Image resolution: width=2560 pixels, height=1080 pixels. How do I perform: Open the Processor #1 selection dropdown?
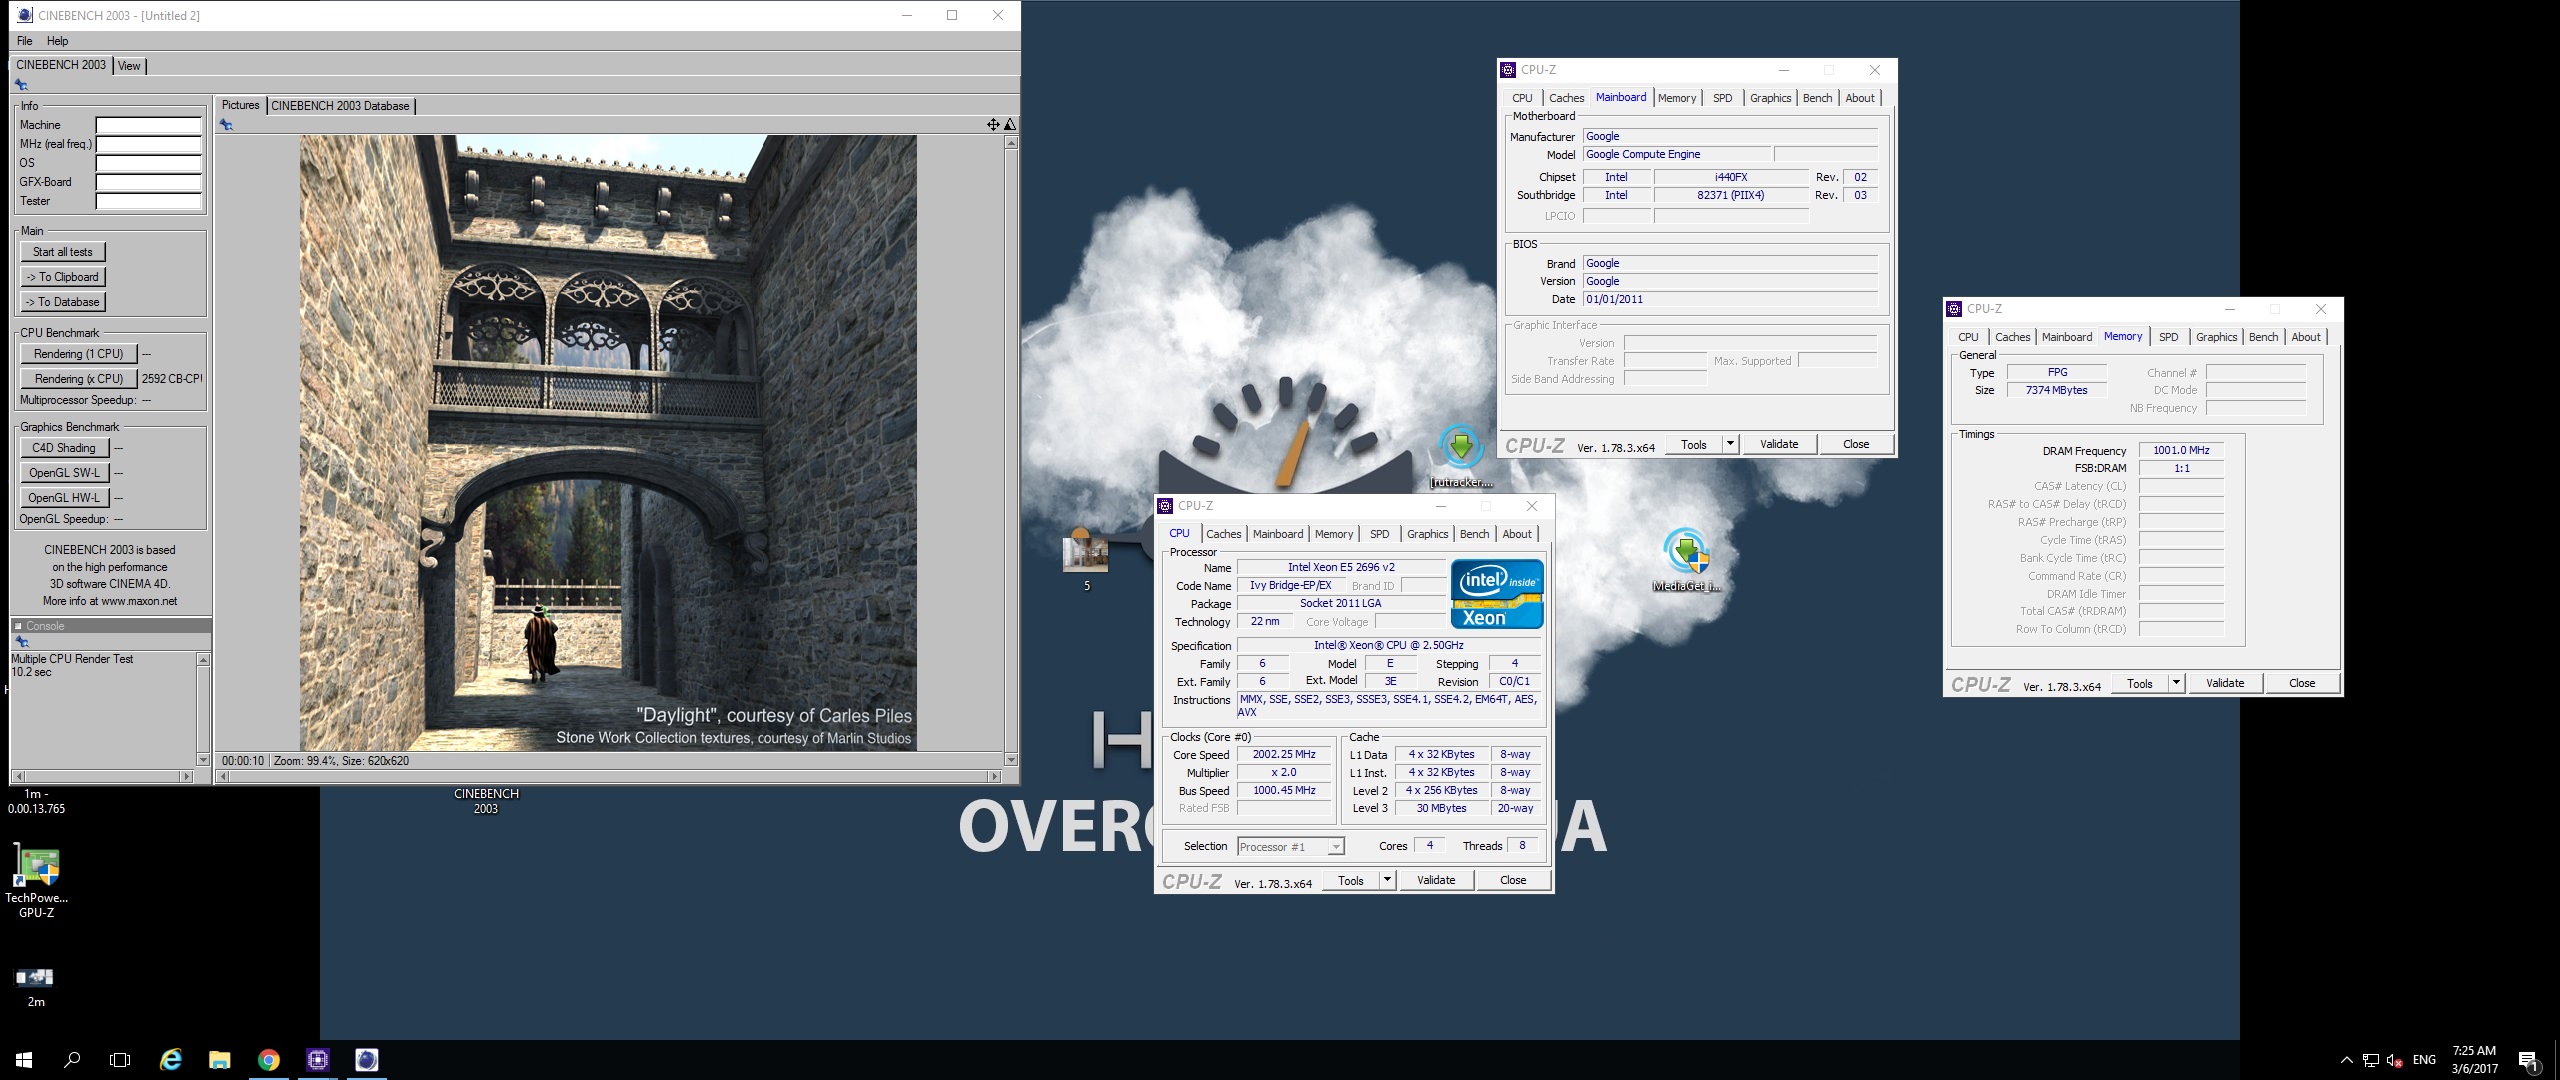1291,846
